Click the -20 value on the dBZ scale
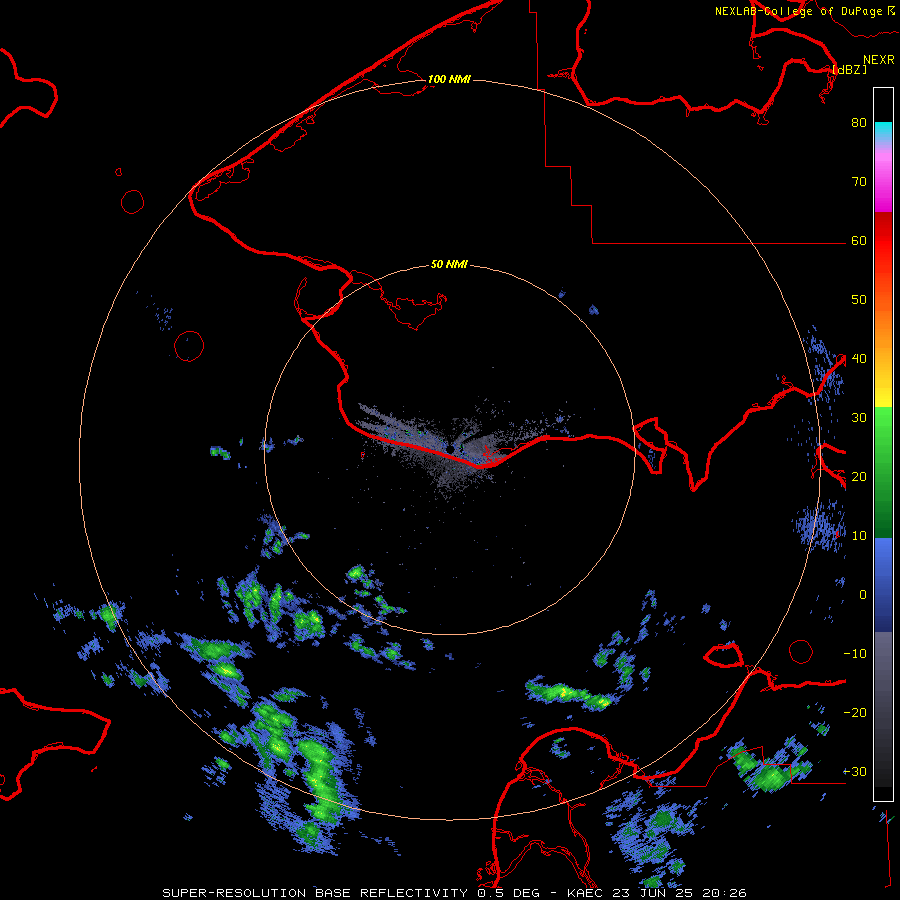Screen dimensions: 900x900 click(x=855, y=713)
